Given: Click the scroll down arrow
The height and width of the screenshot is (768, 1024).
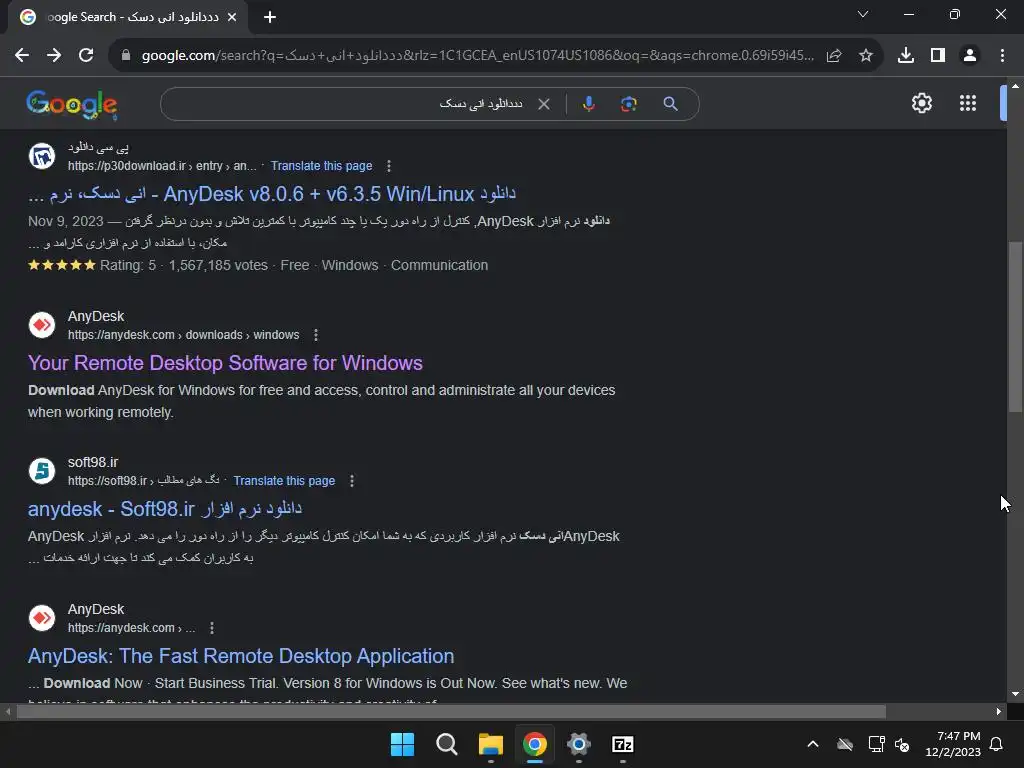Looking at the screenshot, I should click(x=1015, y=694).
